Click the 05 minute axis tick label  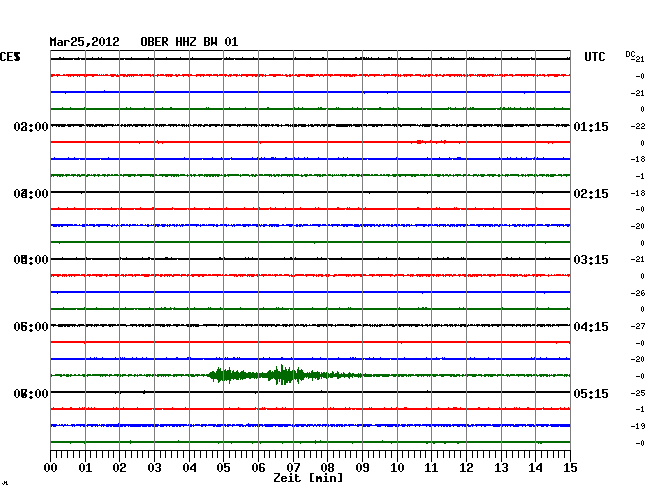223,468
